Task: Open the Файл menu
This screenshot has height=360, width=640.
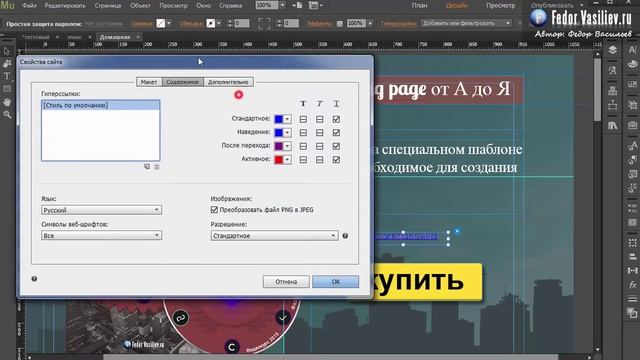Action: point(29,6)
